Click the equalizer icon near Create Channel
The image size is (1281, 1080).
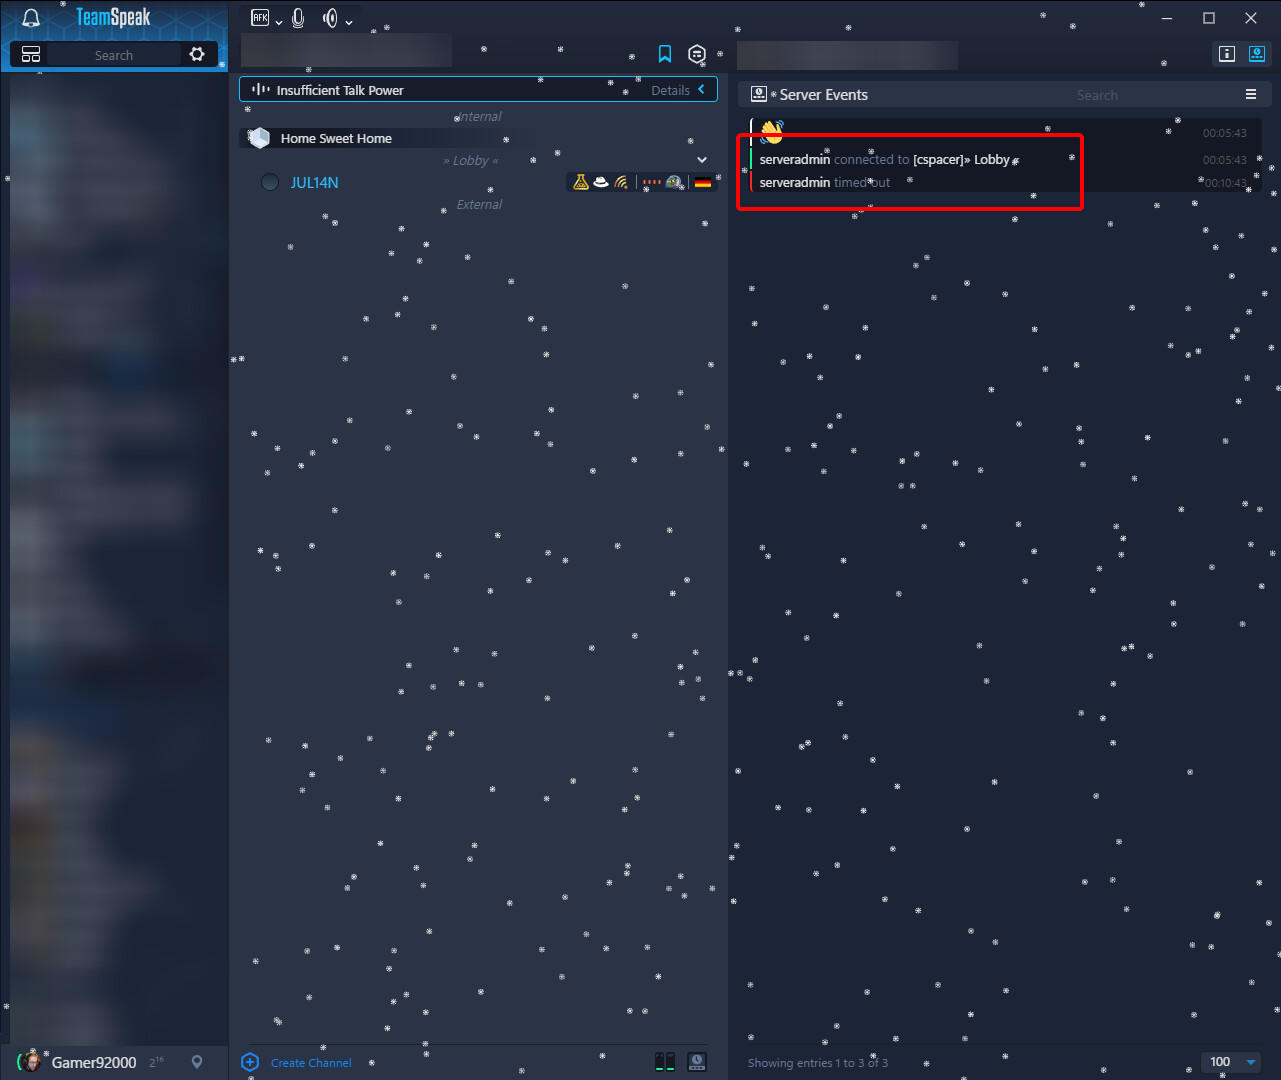[x=664, y=1062]
